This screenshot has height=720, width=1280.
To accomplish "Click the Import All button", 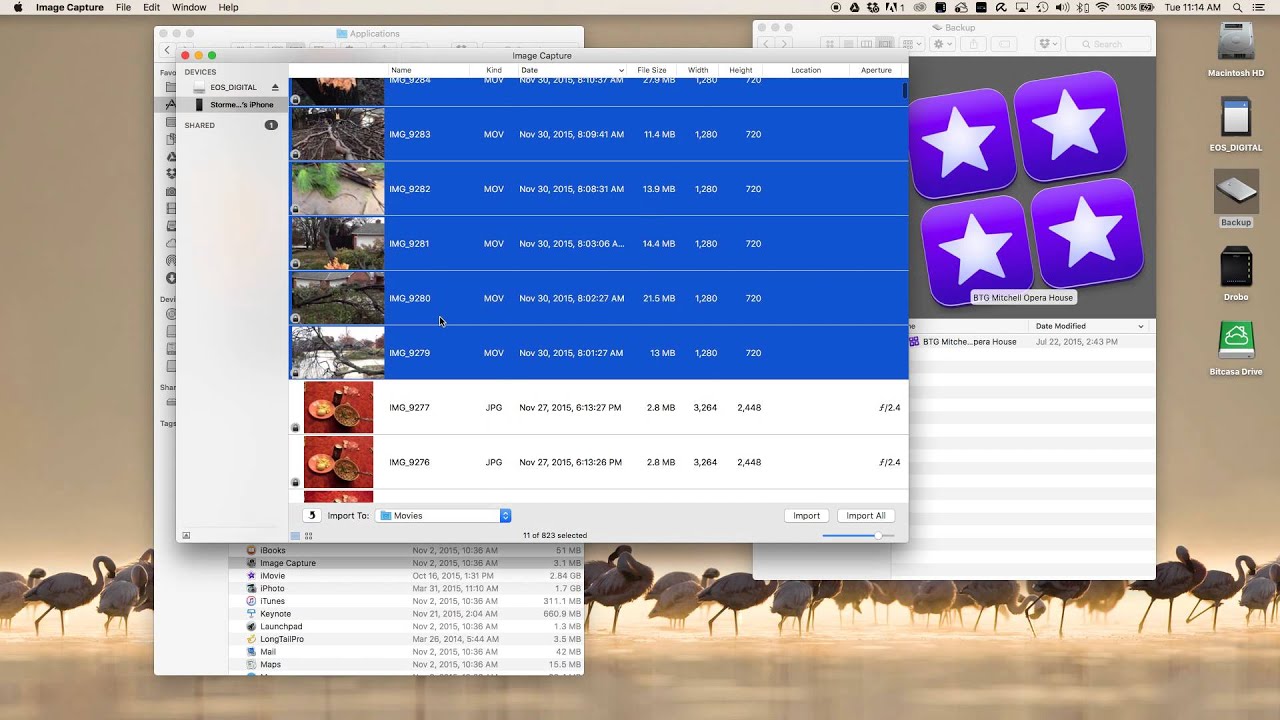I will [866, 516].
